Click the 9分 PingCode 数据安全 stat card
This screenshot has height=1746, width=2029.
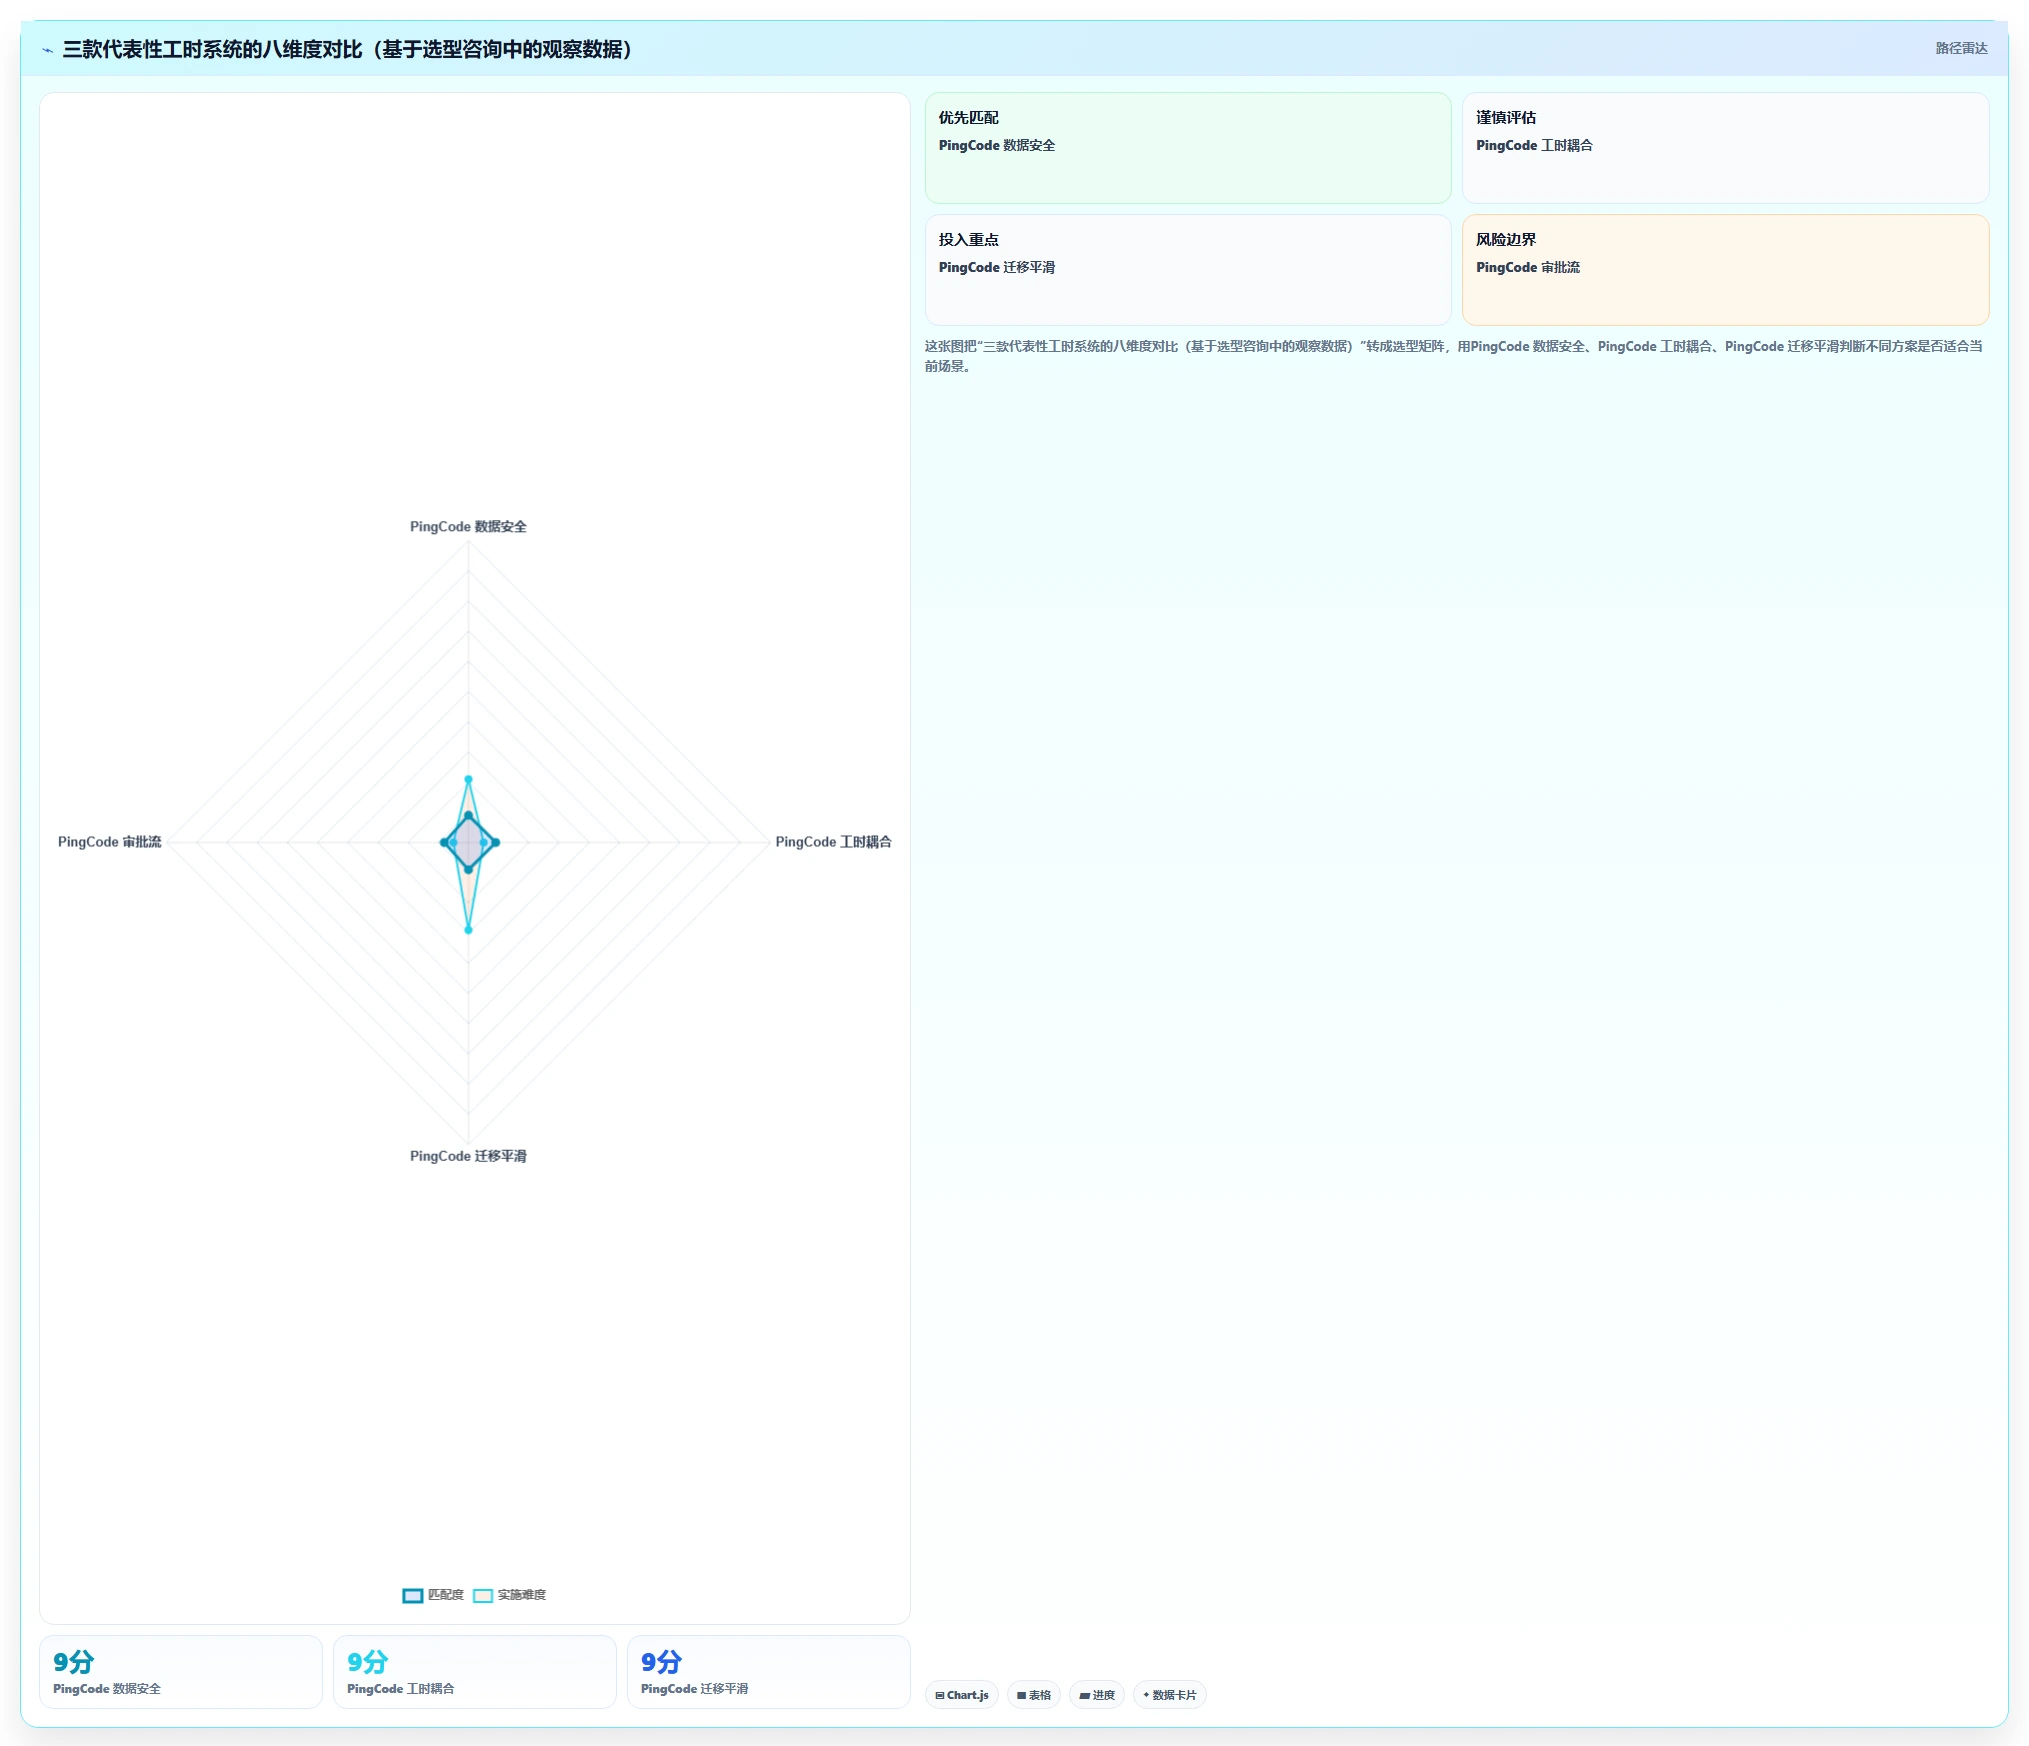tap(181, 1672)
